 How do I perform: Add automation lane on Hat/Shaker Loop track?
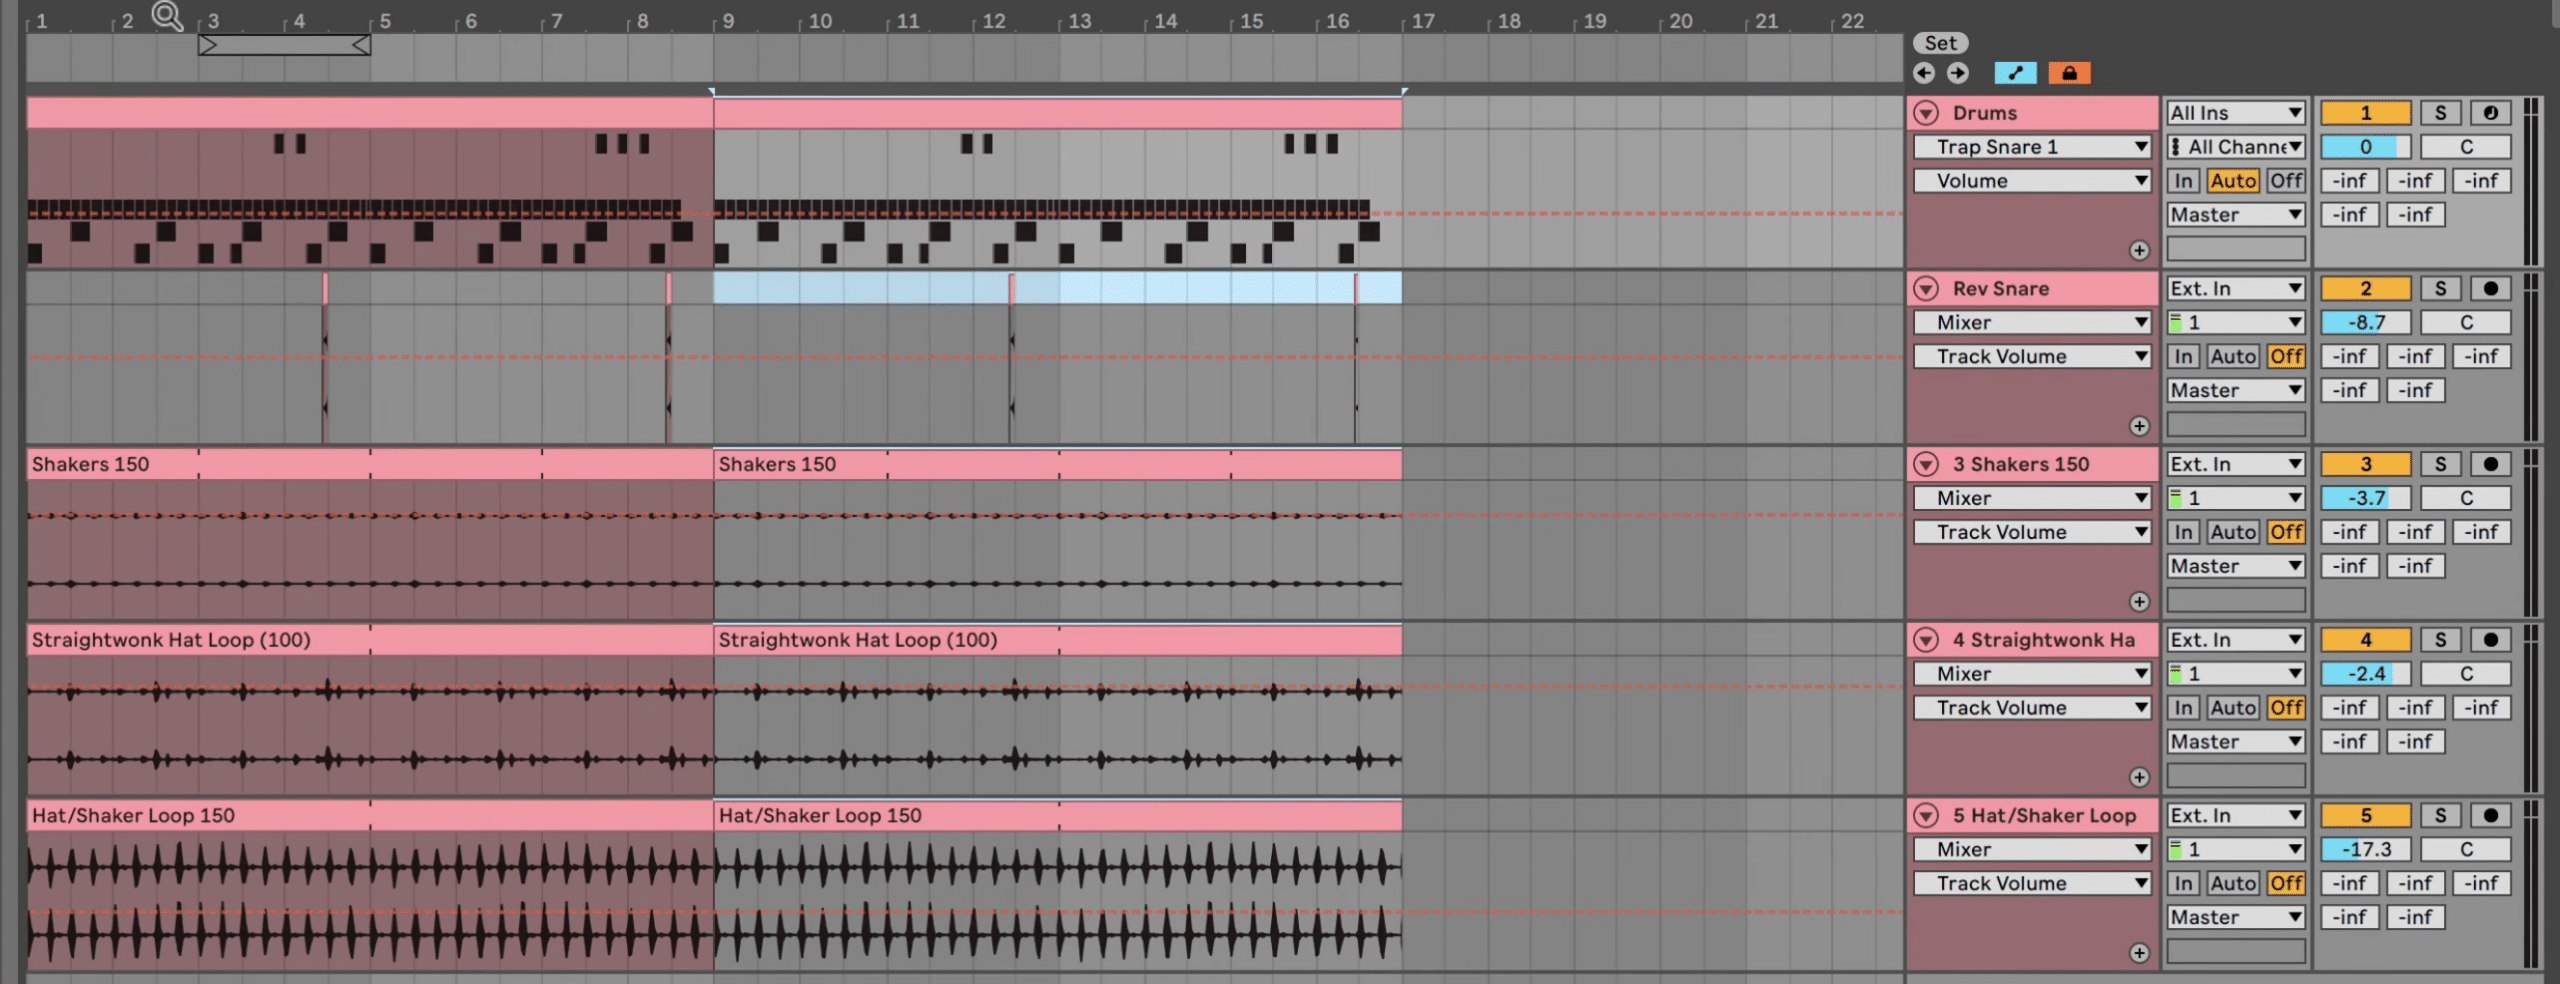click(x=2139, y=953)
